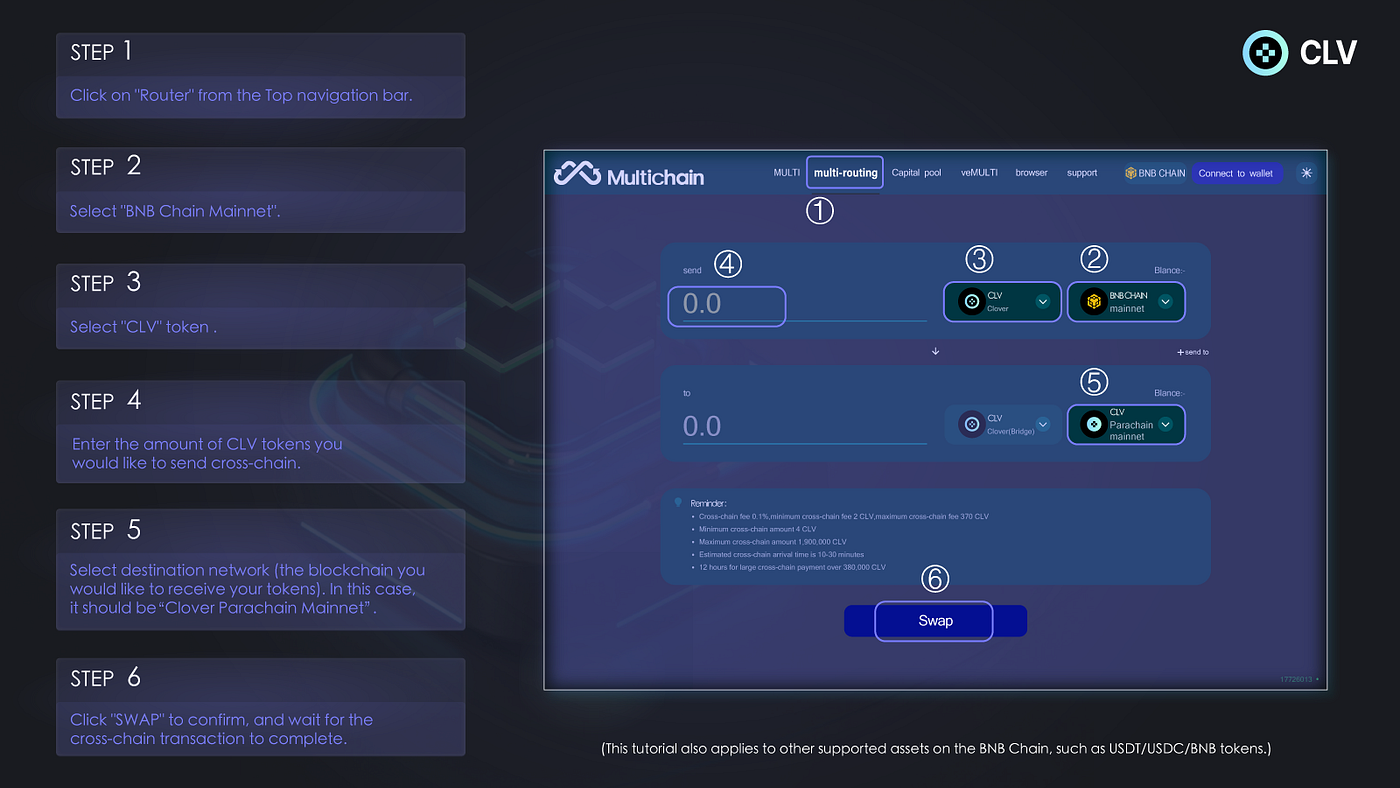Click the Connect to wallet button

point(1235,173)
